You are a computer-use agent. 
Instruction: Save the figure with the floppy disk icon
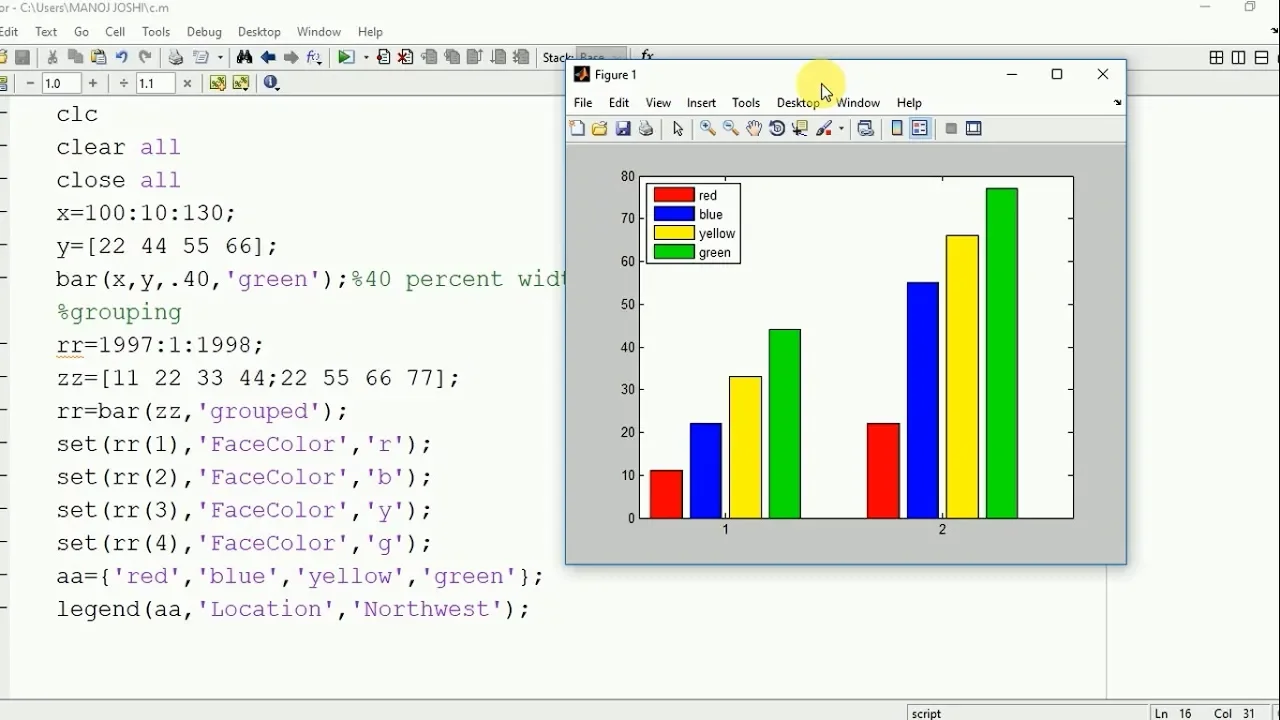[623, 128]
